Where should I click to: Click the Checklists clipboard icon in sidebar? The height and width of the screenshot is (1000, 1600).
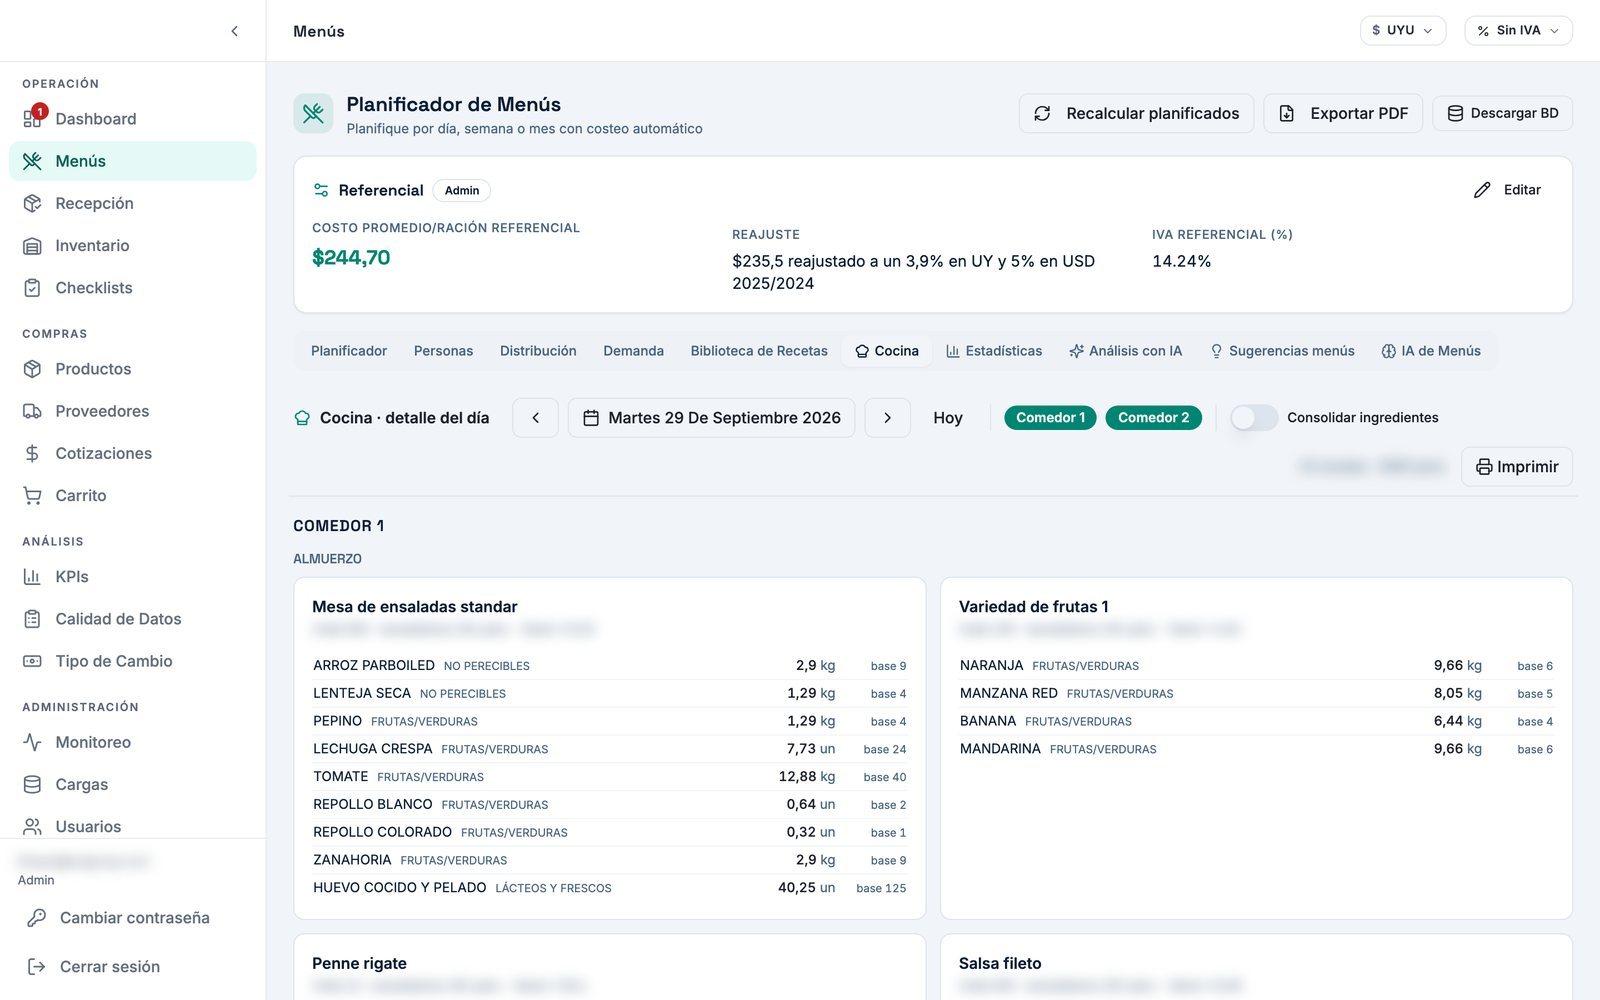tap(33, 288)
